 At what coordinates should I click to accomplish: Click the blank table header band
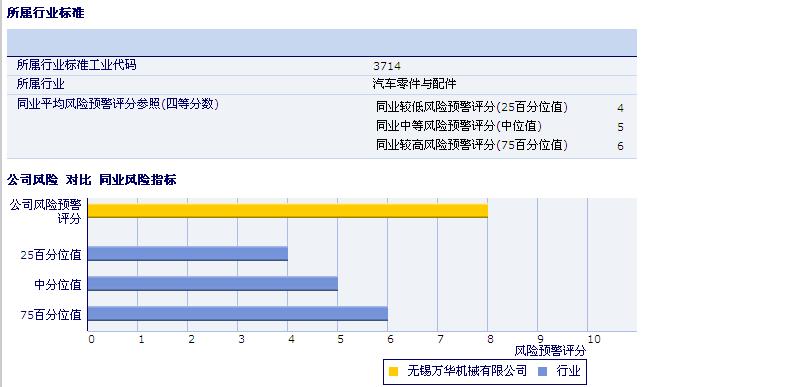322,43
